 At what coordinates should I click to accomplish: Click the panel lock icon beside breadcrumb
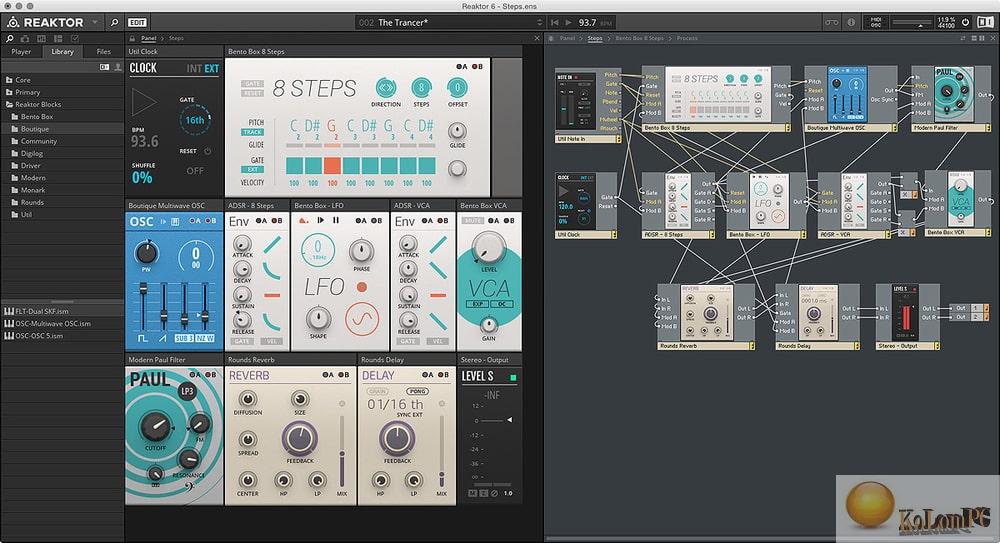click(x=132, y=38)
